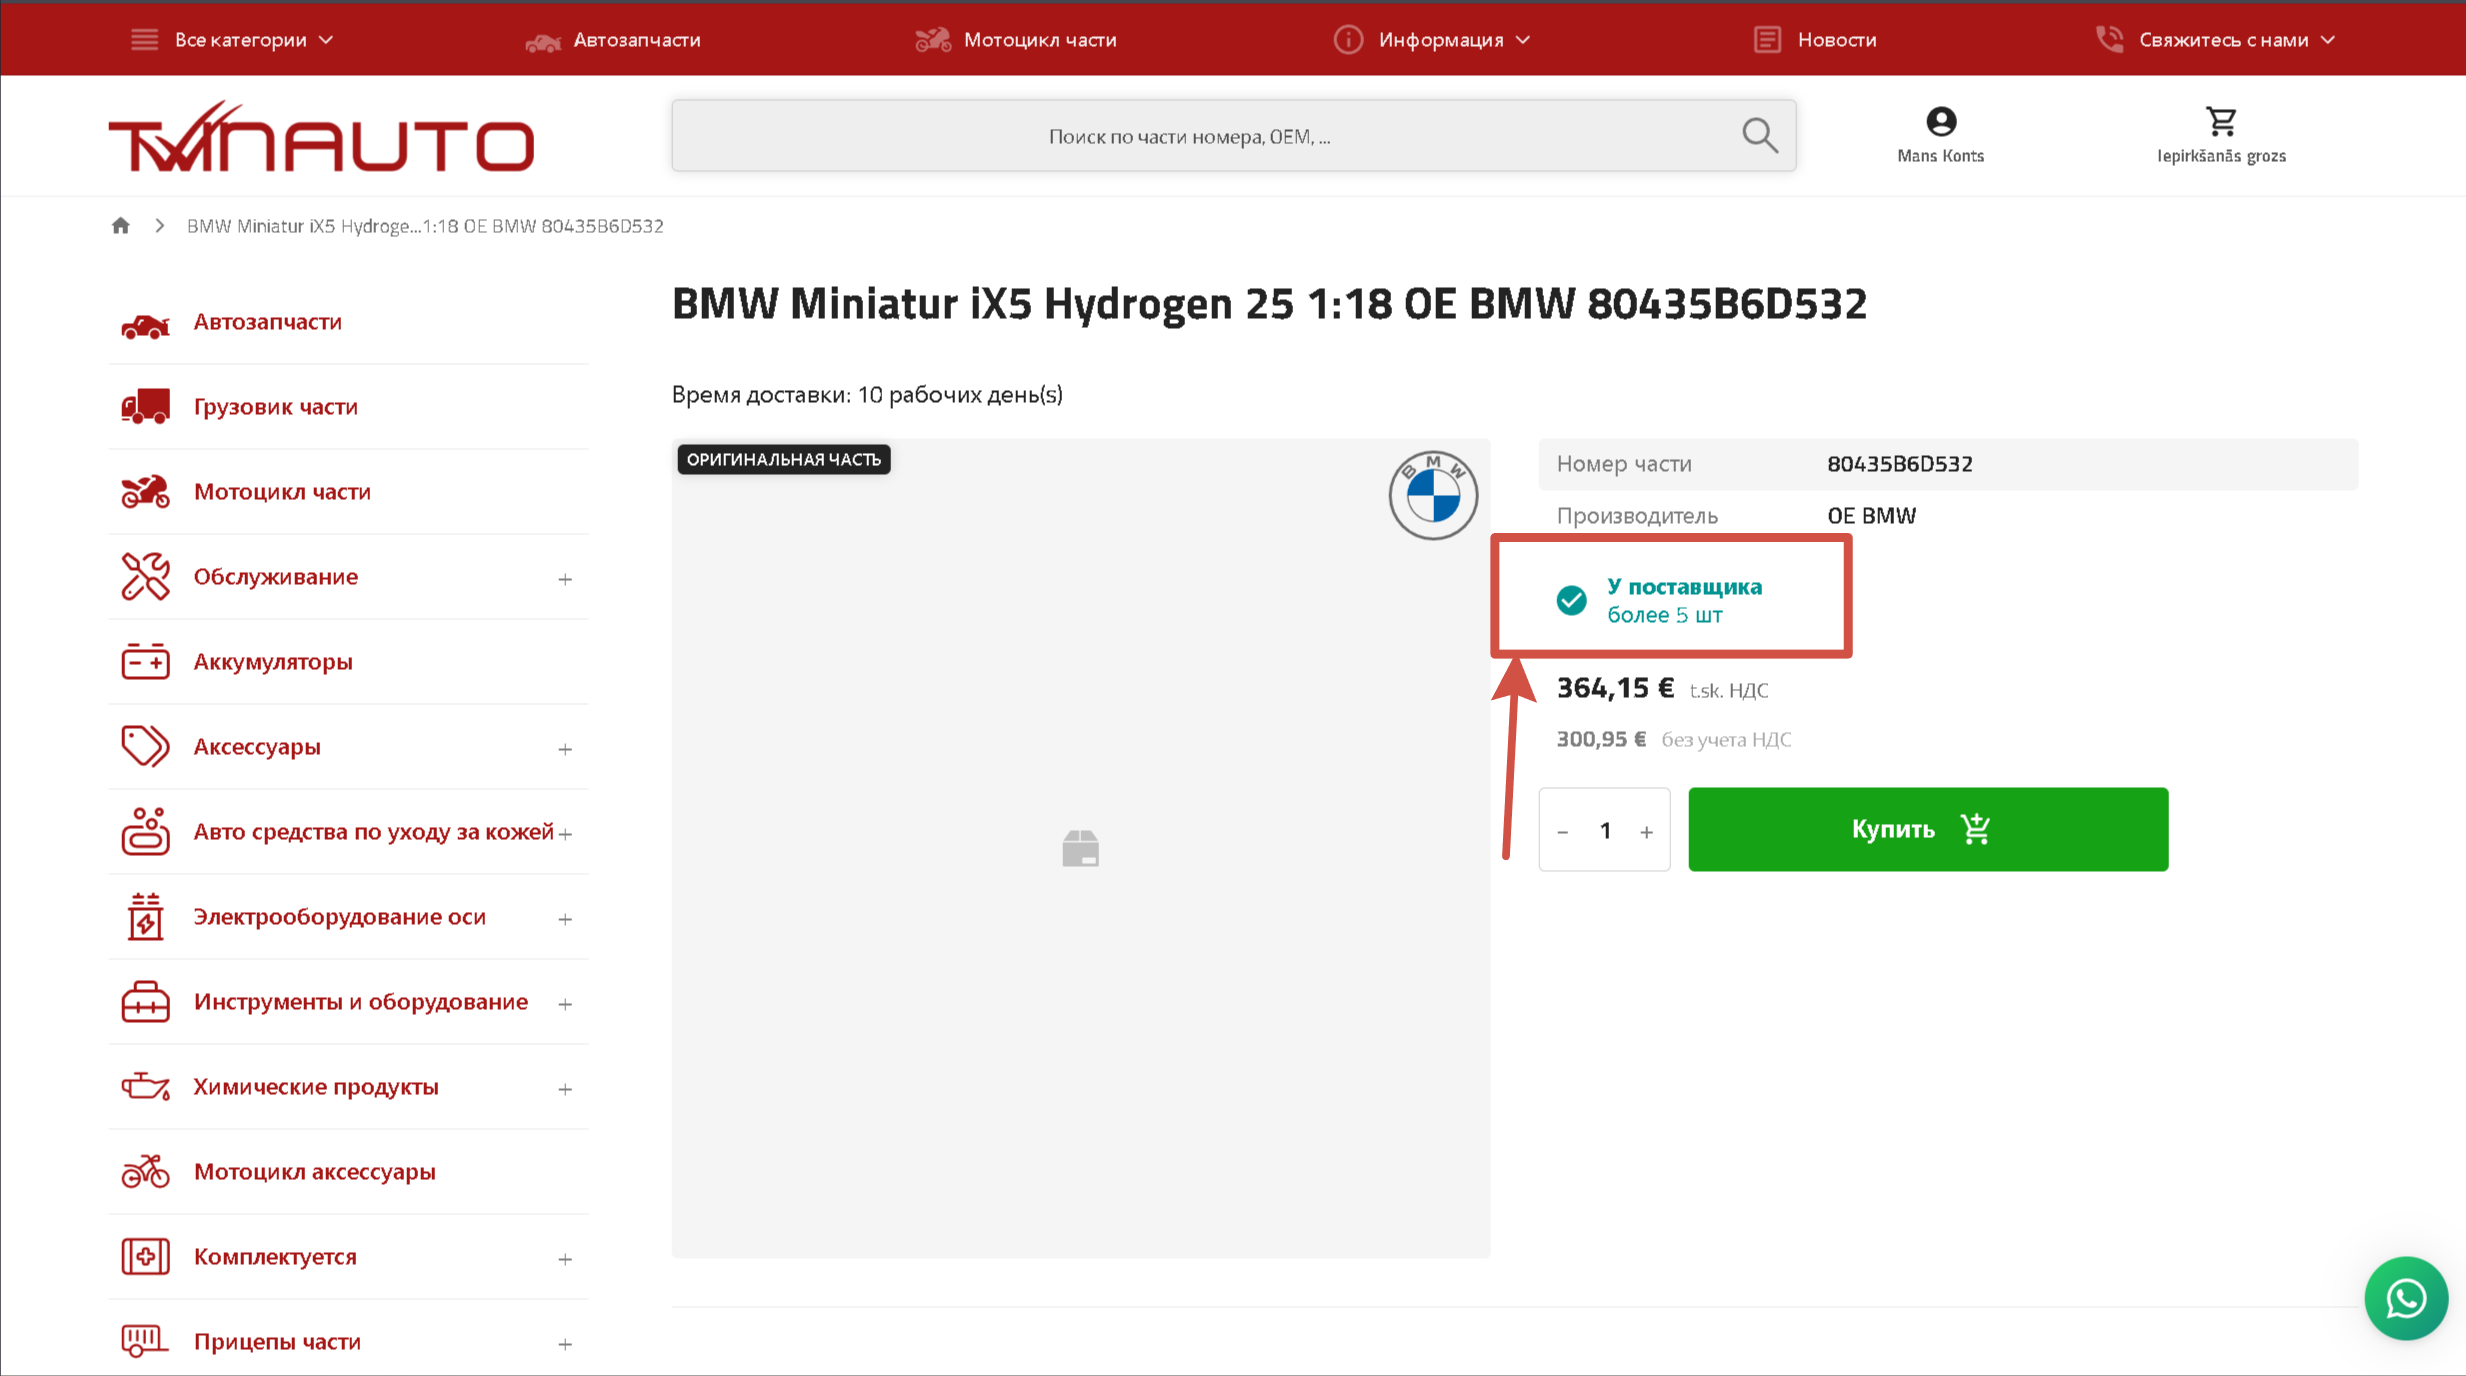The image size is (2466, 1376).
Task: Open the Mans Konts account icon
Action: point(1940,122)
